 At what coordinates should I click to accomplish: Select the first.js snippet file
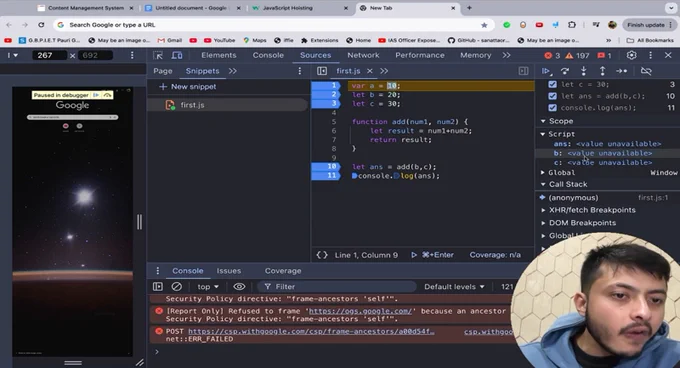pyautogui.click(x=192, y=105)
